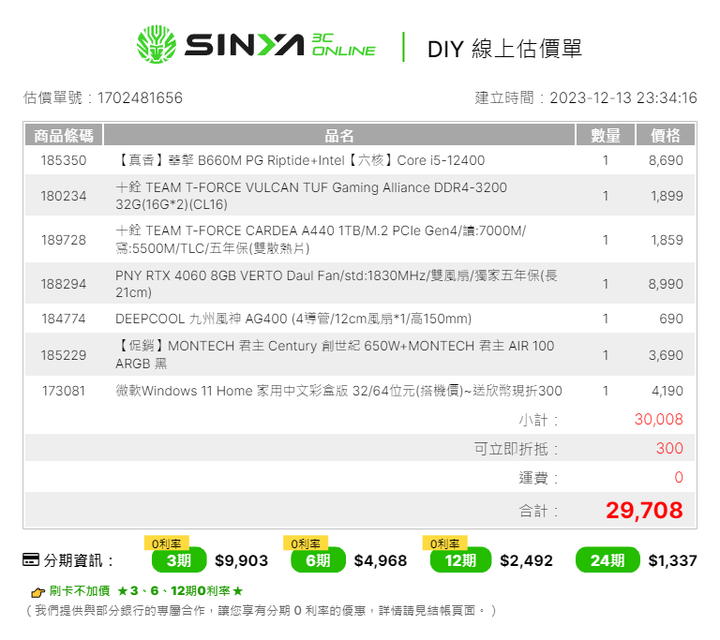Click the MONTECH Century 650W item

pyautogui.click(x=335, y=355)
